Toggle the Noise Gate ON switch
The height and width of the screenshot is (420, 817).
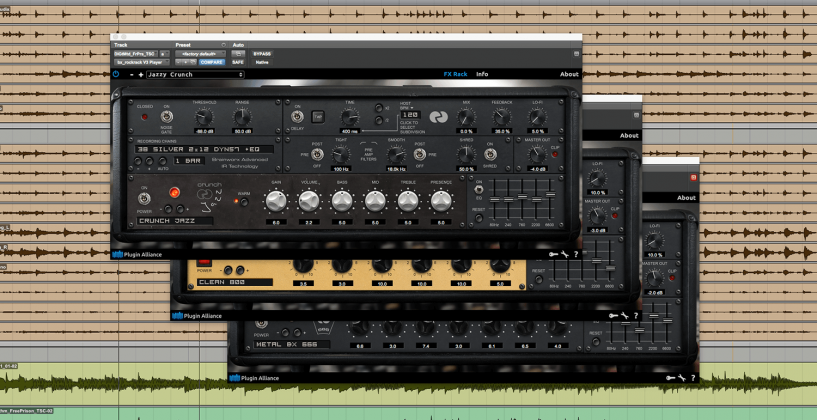click(x=167, y=117)
